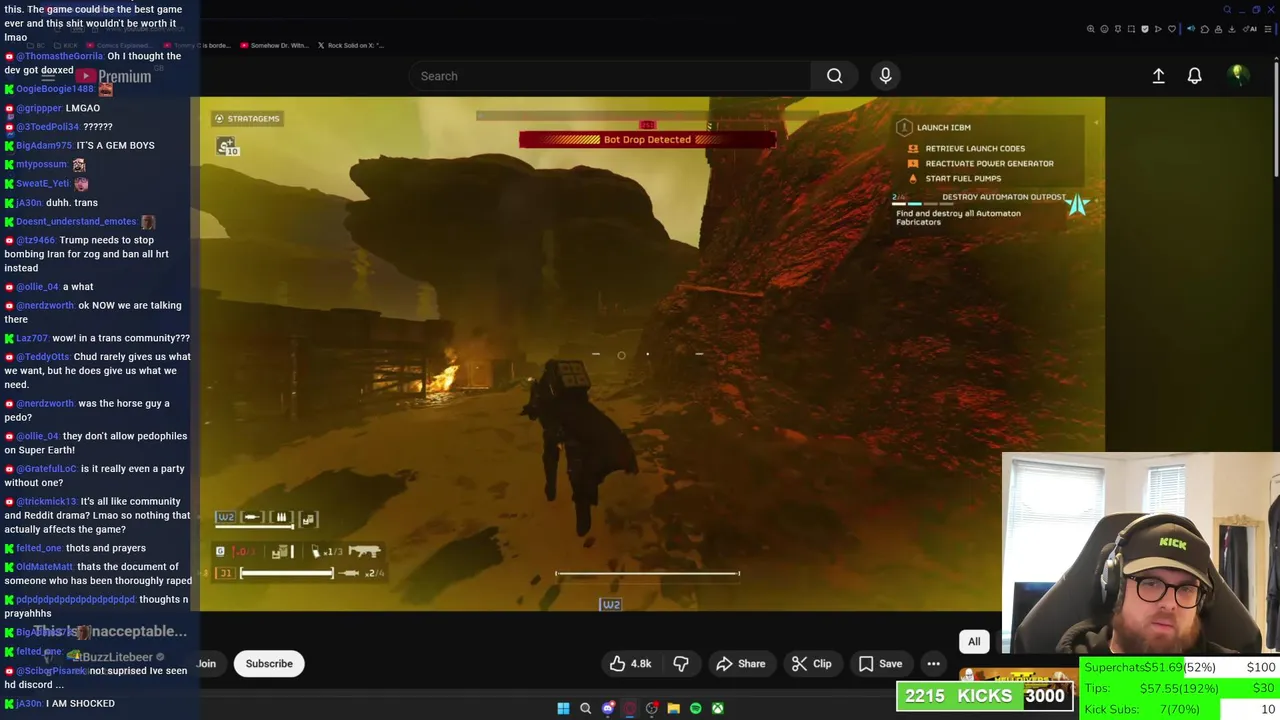
Task: Open the 'Rock Solid on X' bookmark
Action: 351,45
